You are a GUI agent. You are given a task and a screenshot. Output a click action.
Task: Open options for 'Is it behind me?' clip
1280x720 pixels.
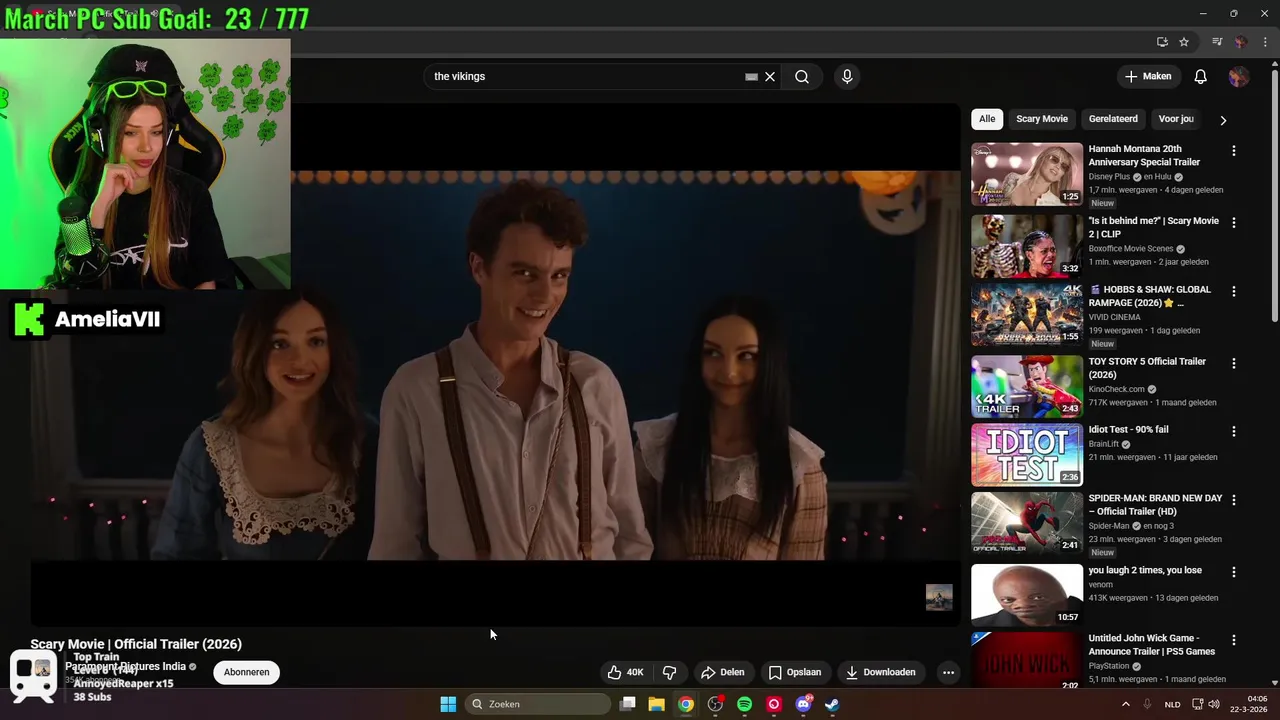pos(1233,222)
